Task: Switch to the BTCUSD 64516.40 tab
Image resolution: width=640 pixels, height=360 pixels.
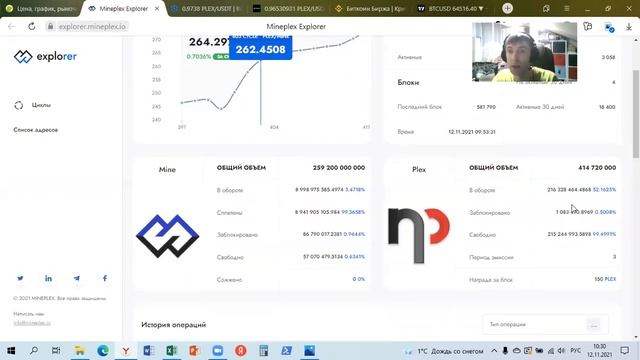Action: (451, 9)
